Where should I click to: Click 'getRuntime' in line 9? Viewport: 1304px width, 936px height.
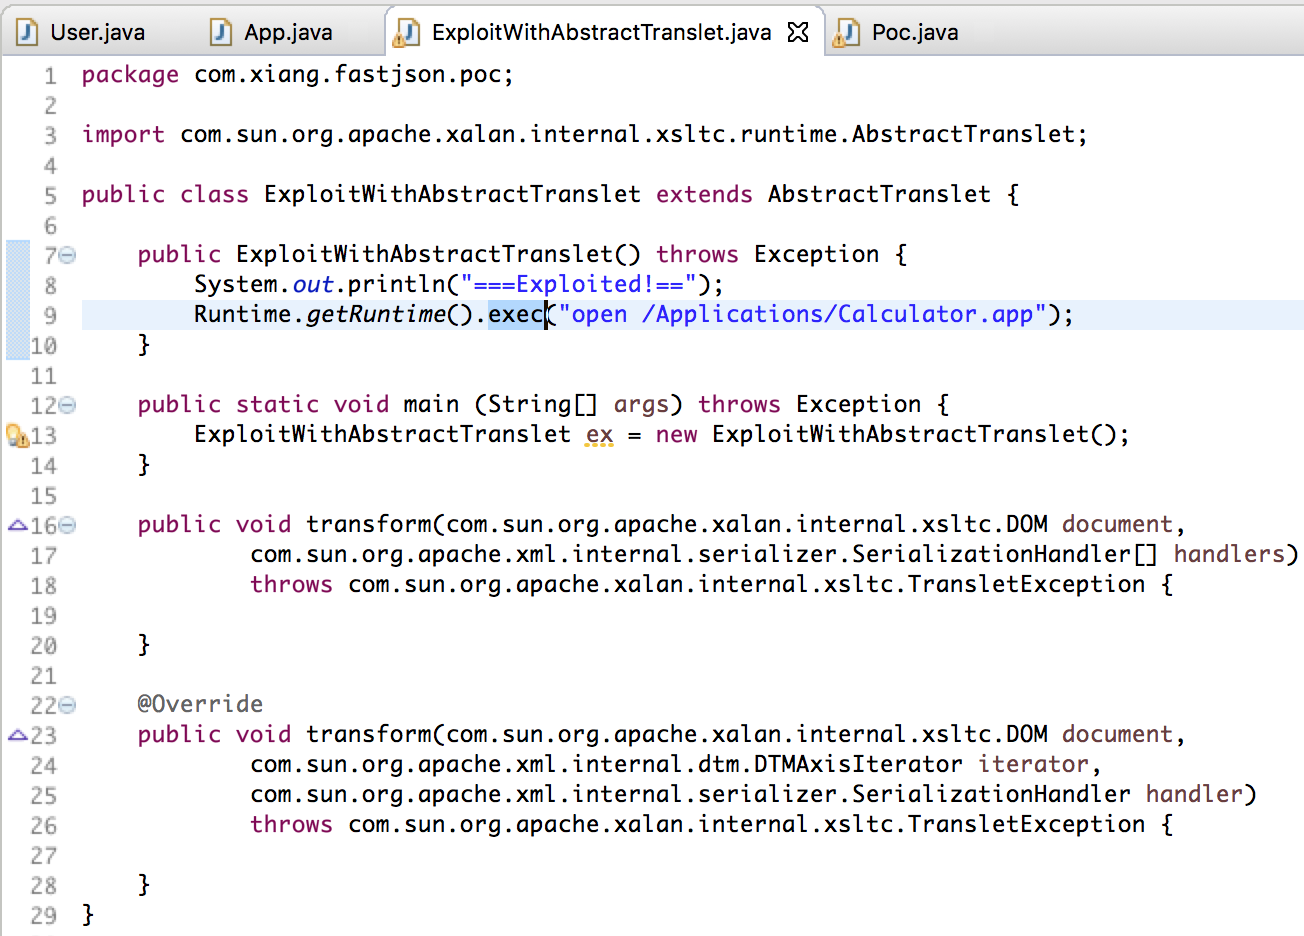[376, 314]
